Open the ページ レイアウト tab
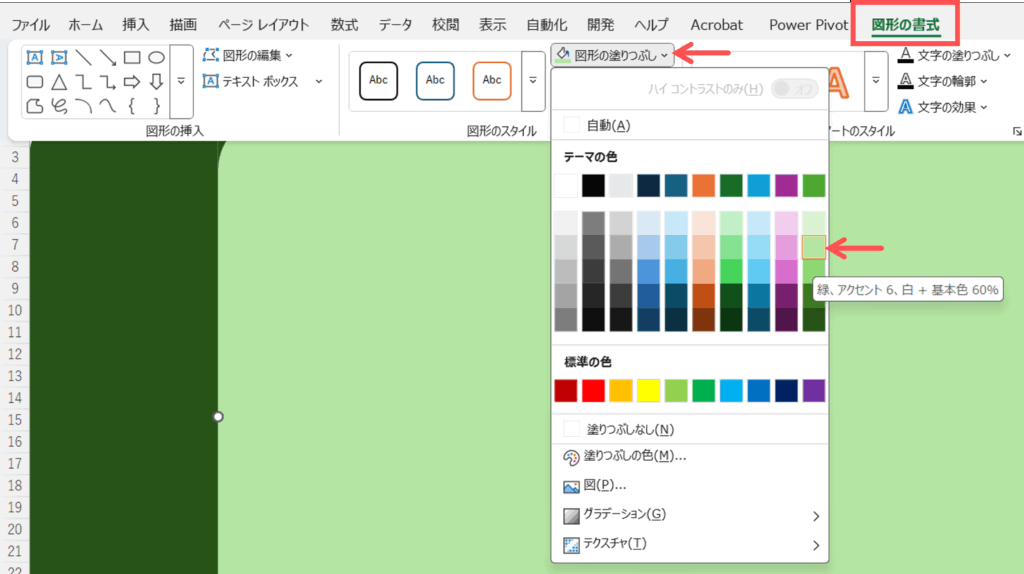1024x574 pixels. tap(263, 24)
